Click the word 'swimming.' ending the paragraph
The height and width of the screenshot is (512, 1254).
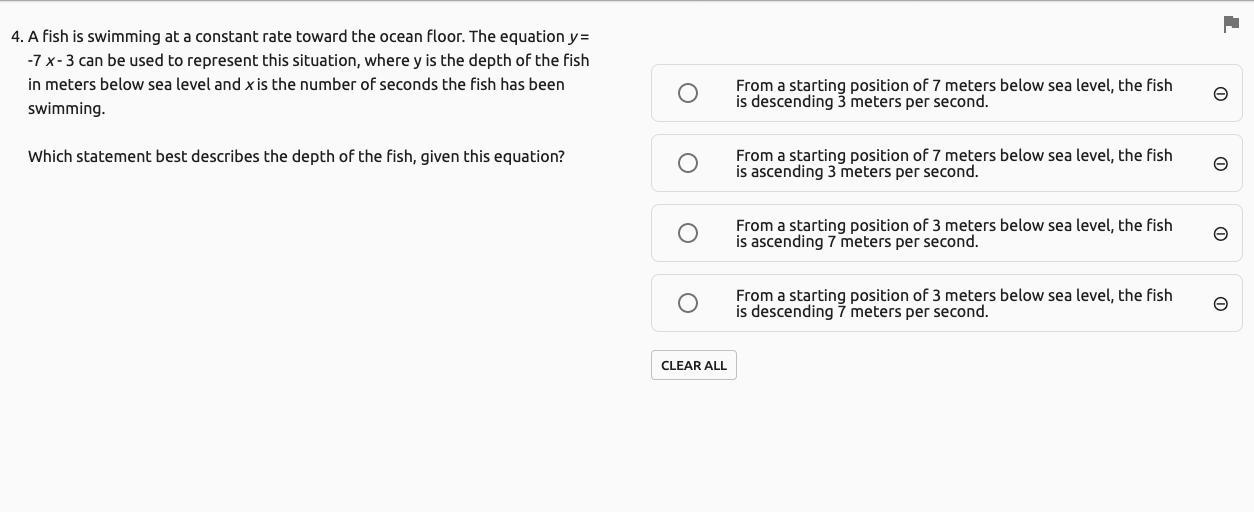66,109
